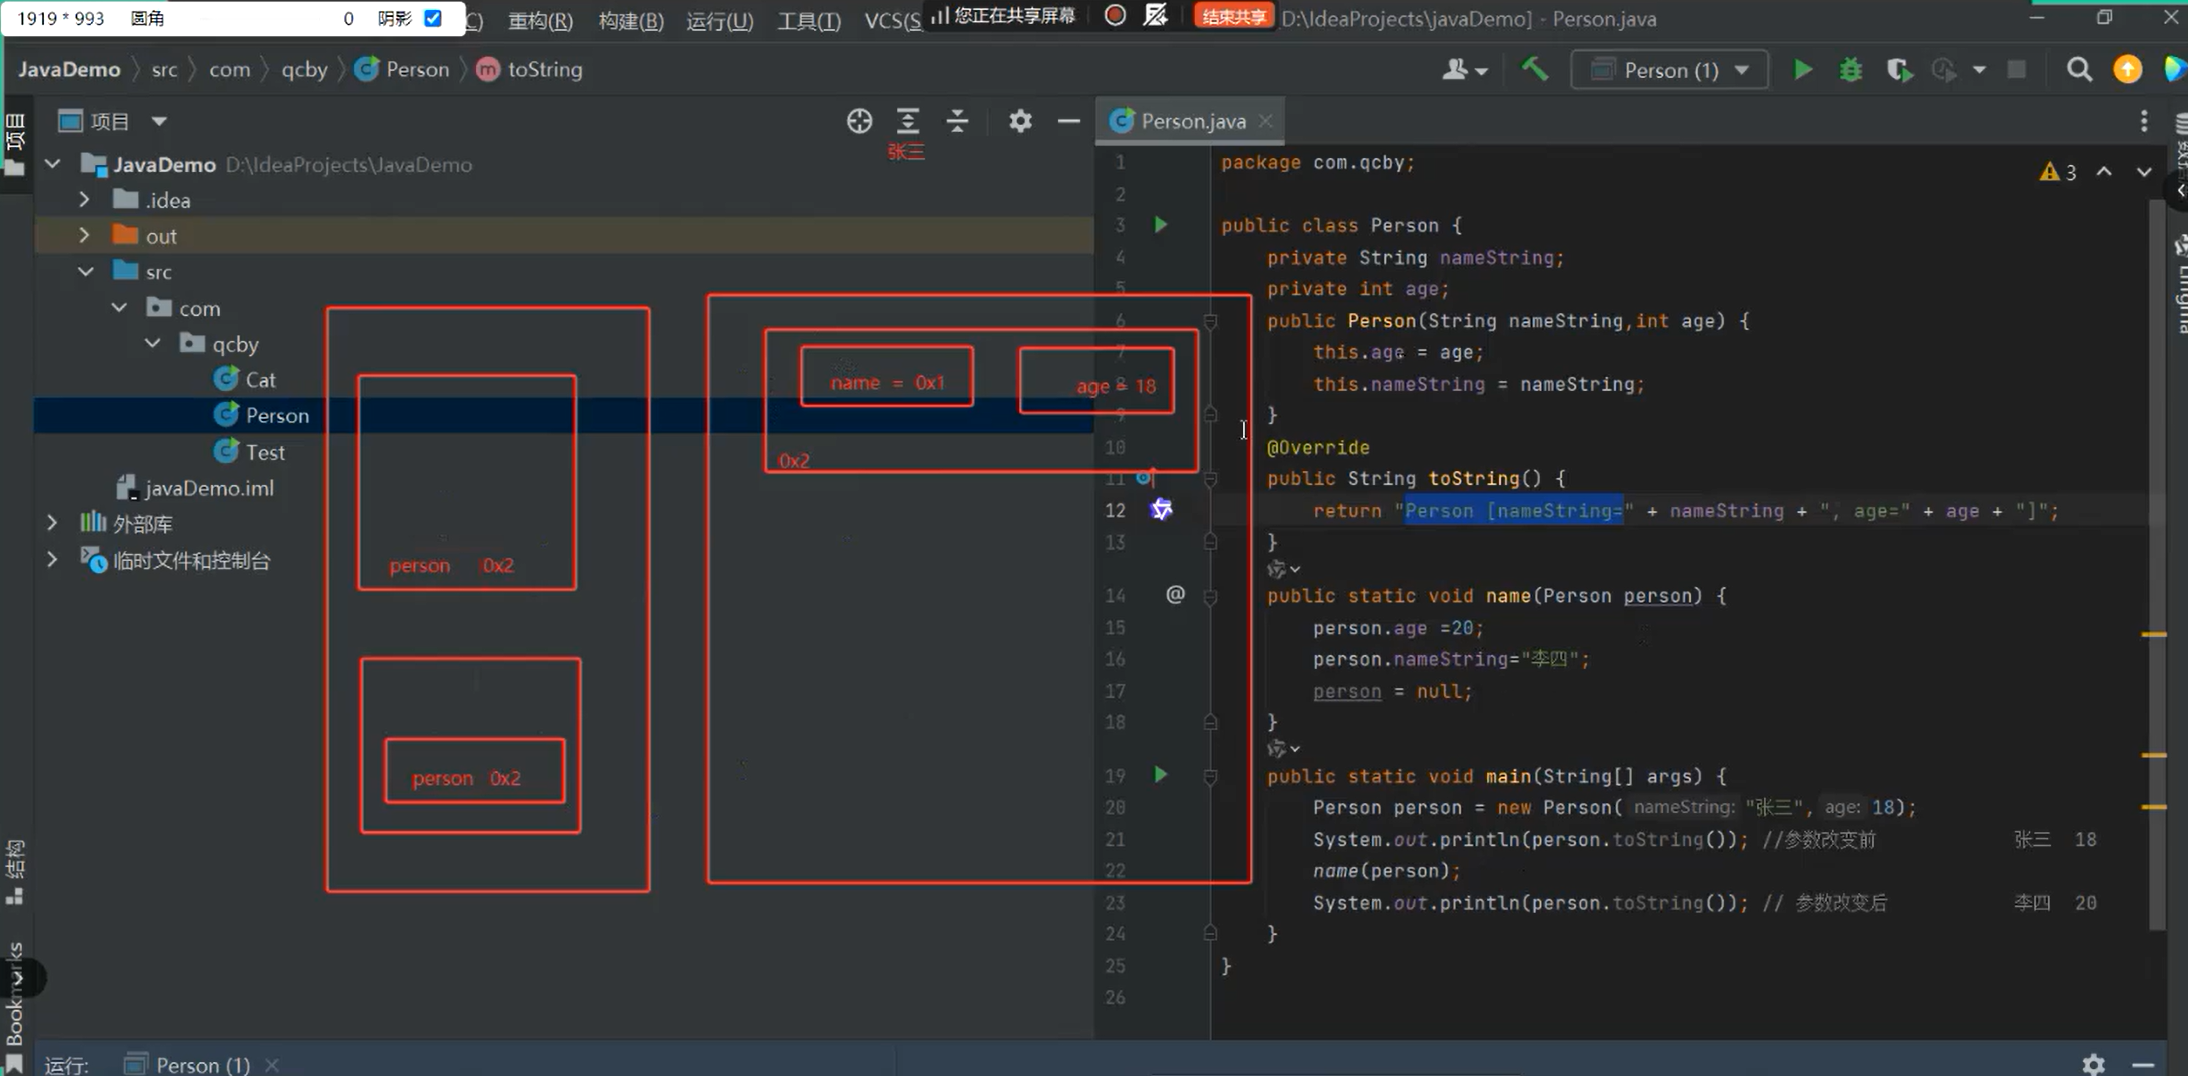
Task: Collapse all in project panel
Action: click(x=957, y=121)
